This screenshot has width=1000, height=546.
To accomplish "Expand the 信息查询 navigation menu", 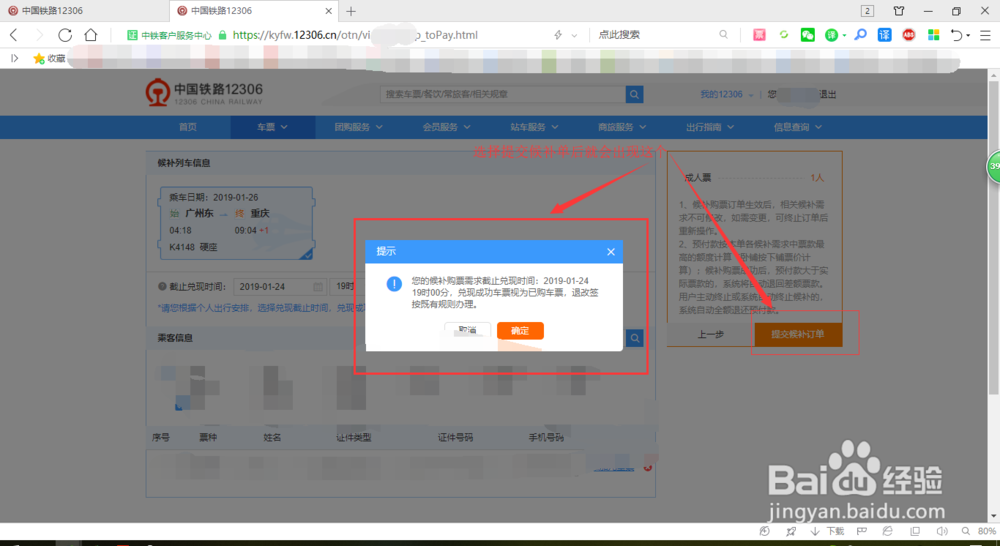I will pyautogui.click(x=798, y=127).
